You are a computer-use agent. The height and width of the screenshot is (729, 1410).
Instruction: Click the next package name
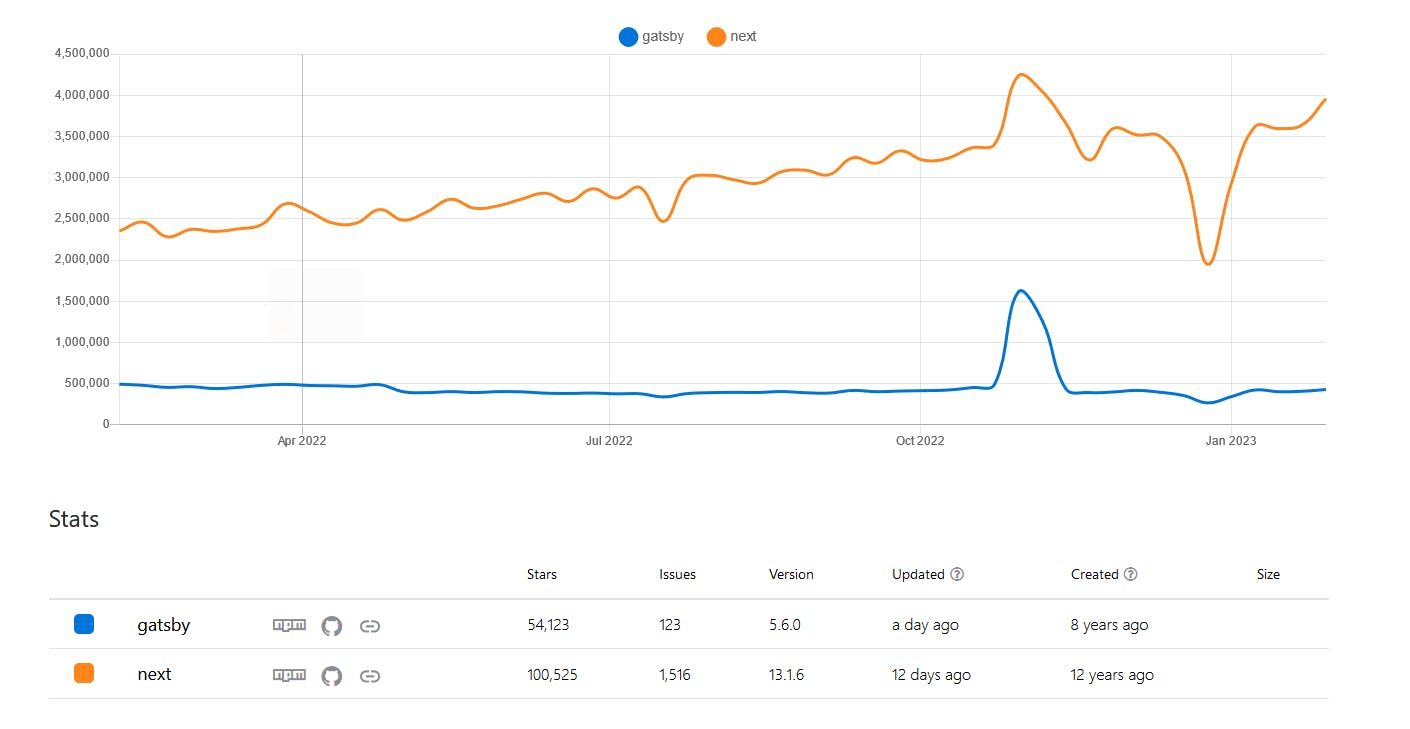tap(154, 675)
